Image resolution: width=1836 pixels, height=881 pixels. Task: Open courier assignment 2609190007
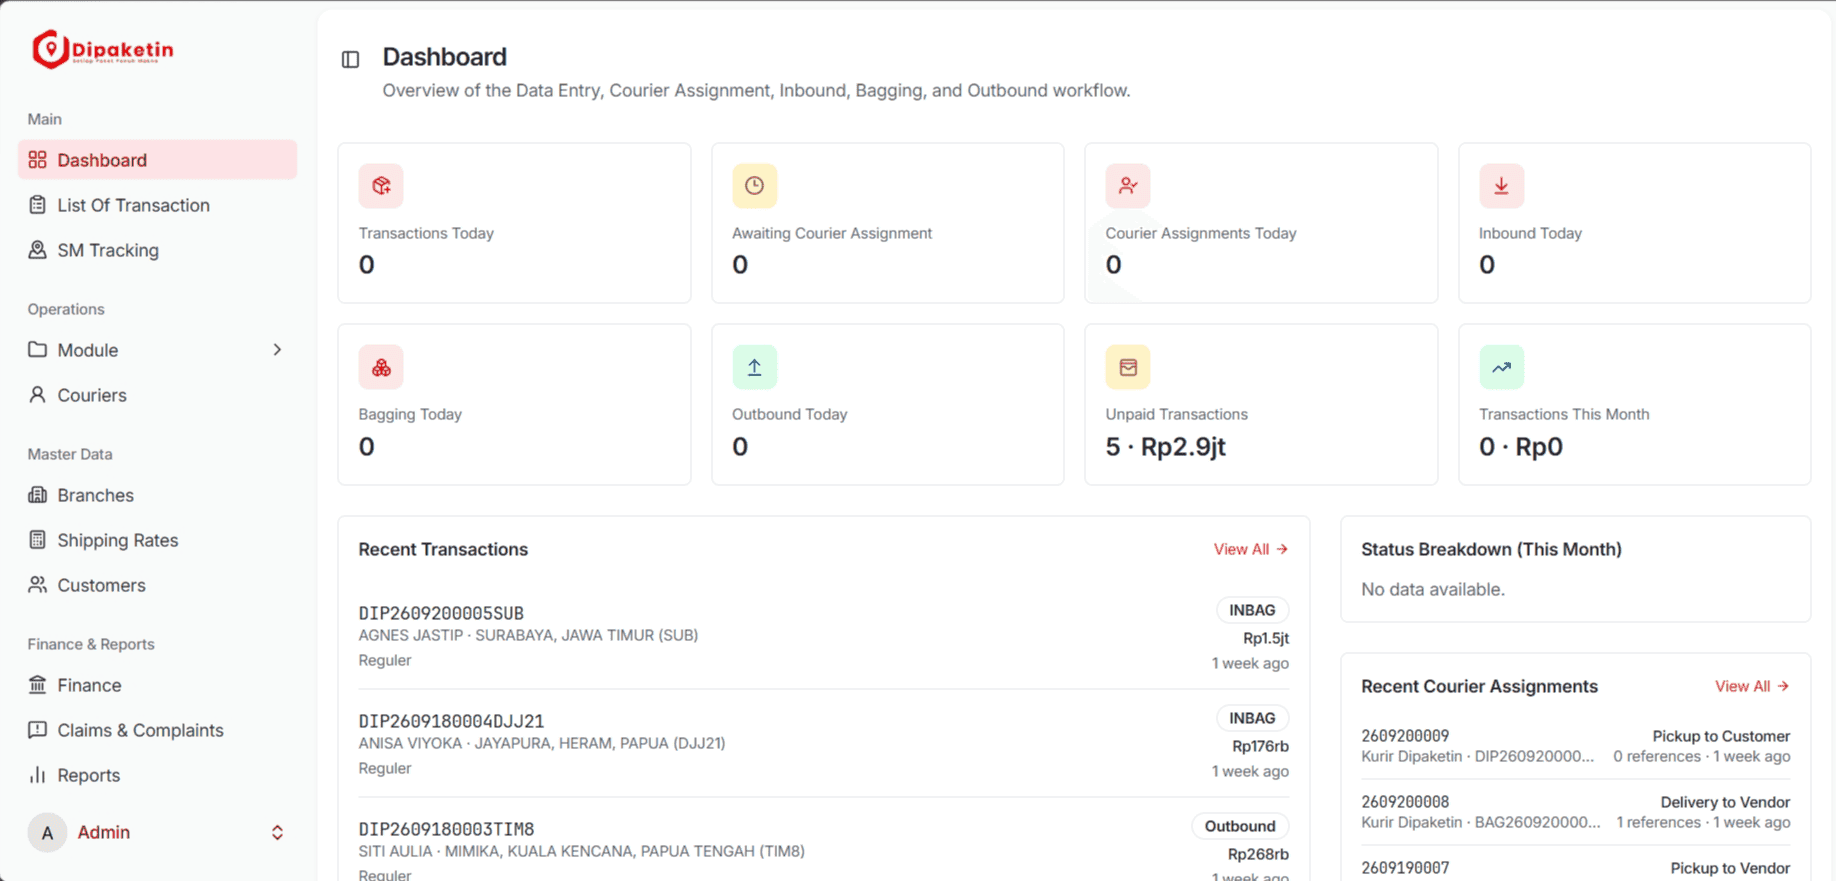point(1405,868)
